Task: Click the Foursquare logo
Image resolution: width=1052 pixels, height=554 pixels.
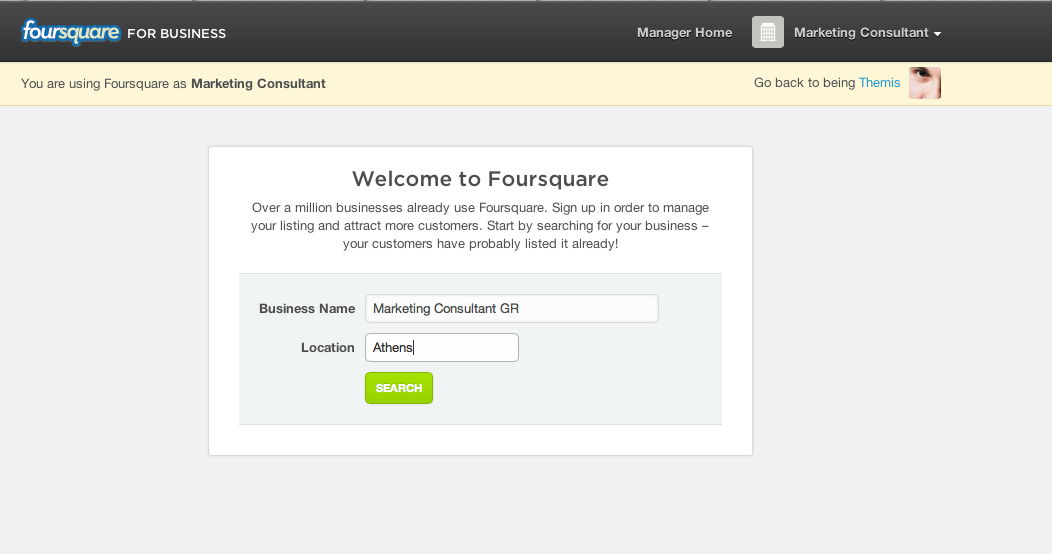Action: click(x=71, y=32)
